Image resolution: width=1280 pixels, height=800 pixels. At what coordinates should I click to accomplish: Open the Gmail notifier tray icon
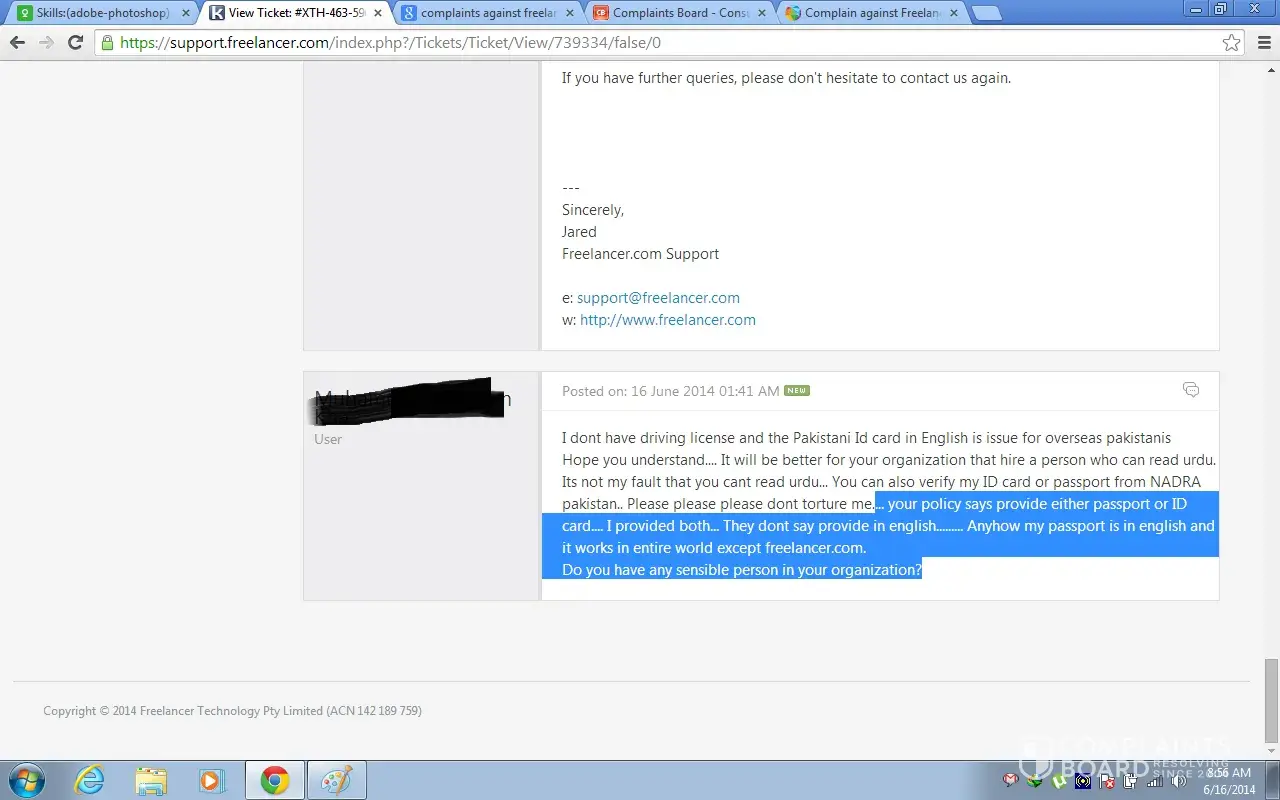coord(1012,781)
